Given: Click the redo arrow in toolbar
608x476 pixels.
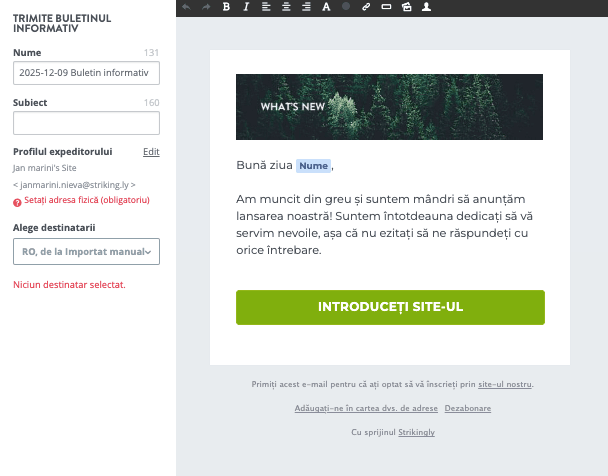Looking at the screenshot, I should (x=206, y=7).
